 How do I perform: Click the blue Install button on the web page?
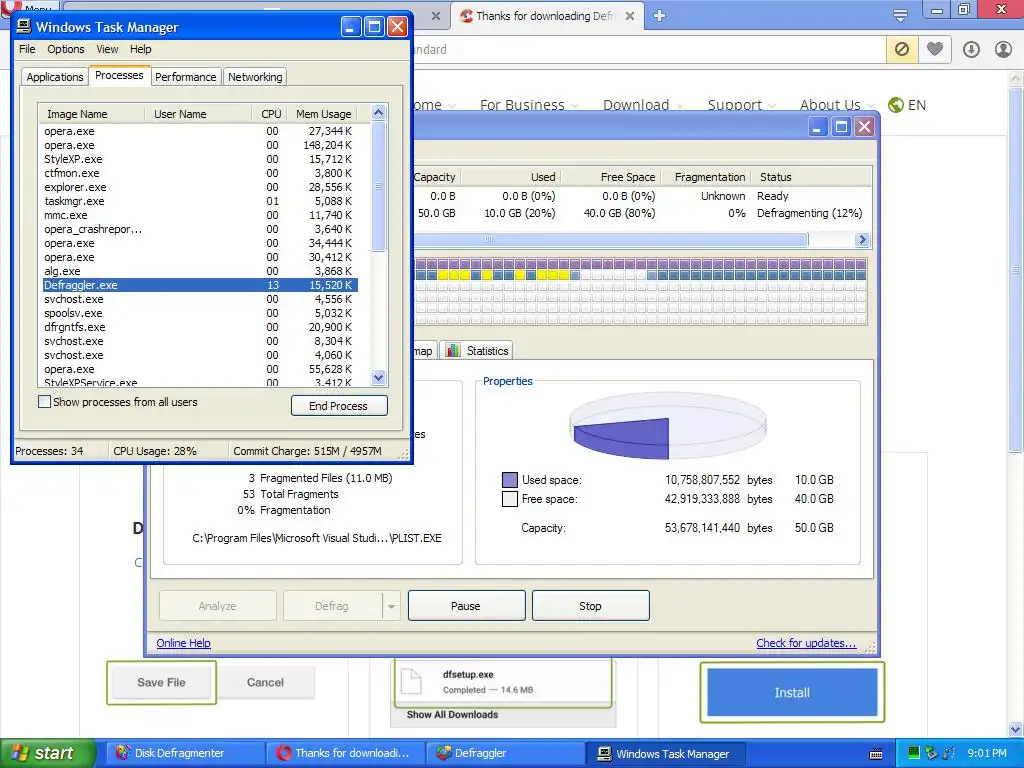[x=792, y=692]
